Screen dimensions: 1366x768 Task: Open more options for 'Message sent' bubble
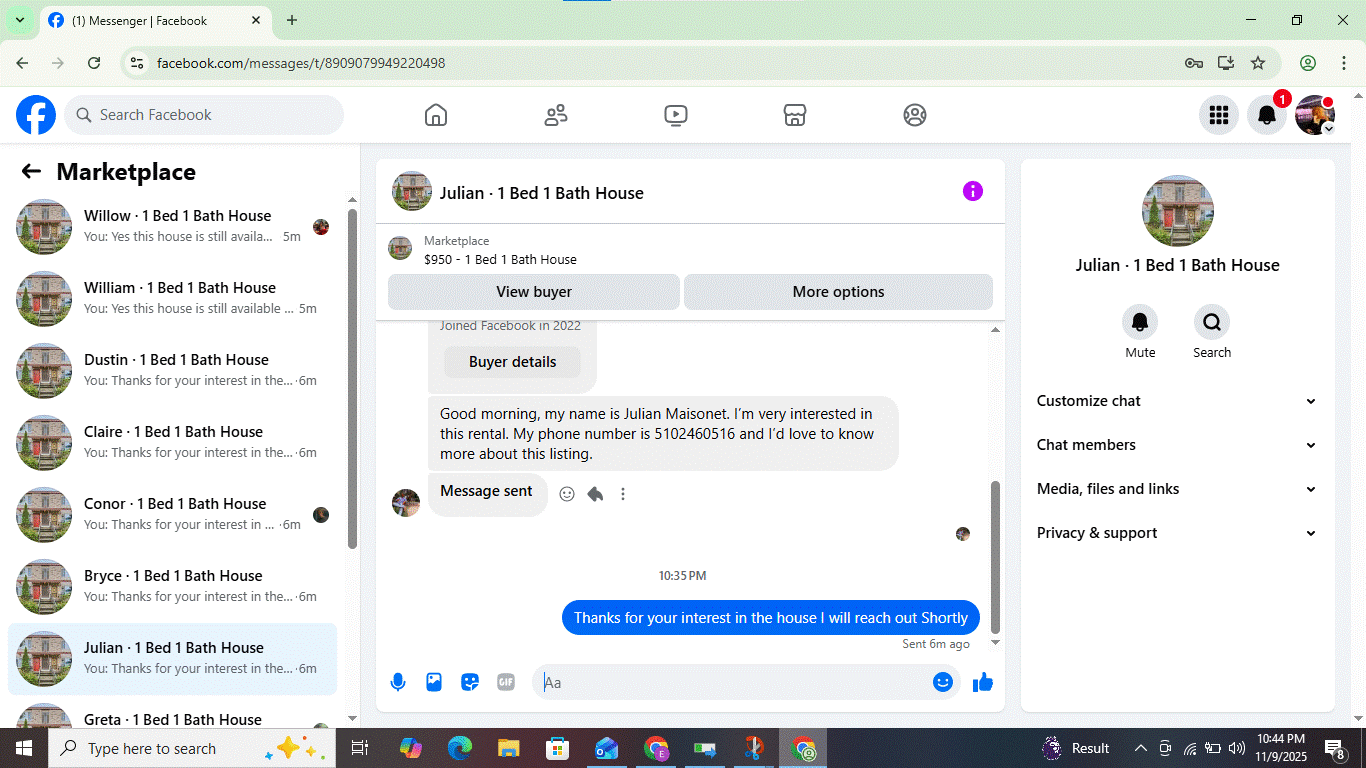tap(623, 494)
